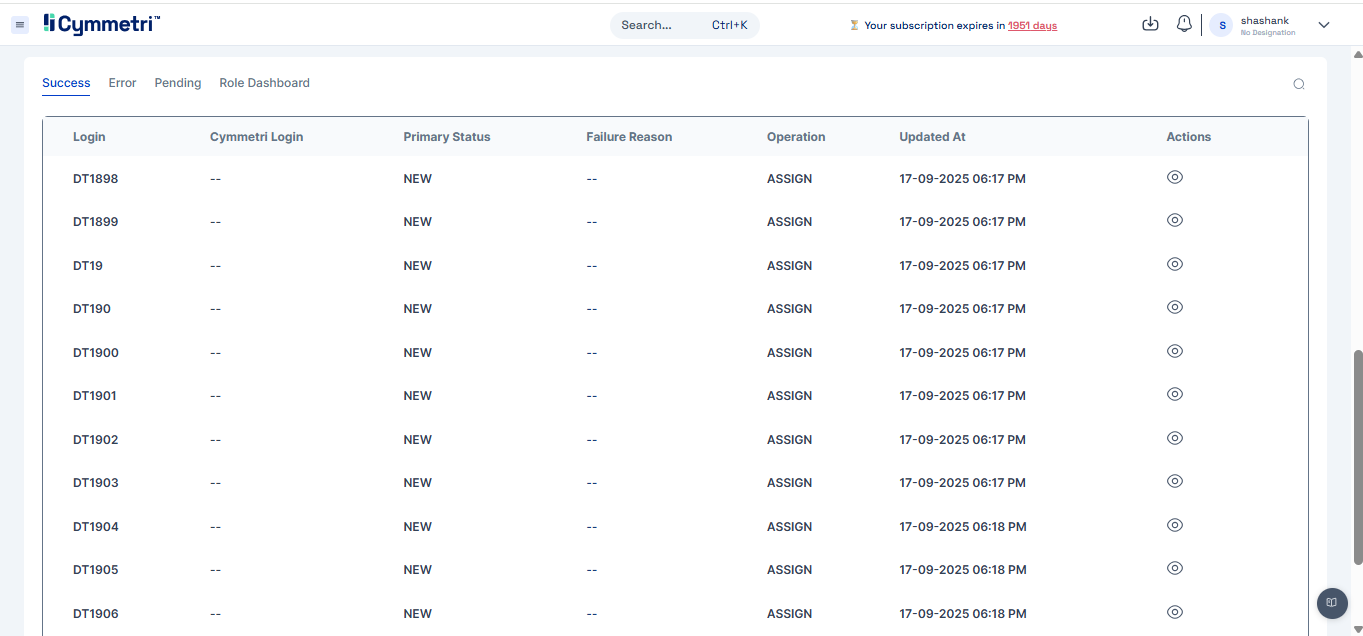View details for DT190 row
Viewport: 1363px width, 636px height.
point(1175,307)
